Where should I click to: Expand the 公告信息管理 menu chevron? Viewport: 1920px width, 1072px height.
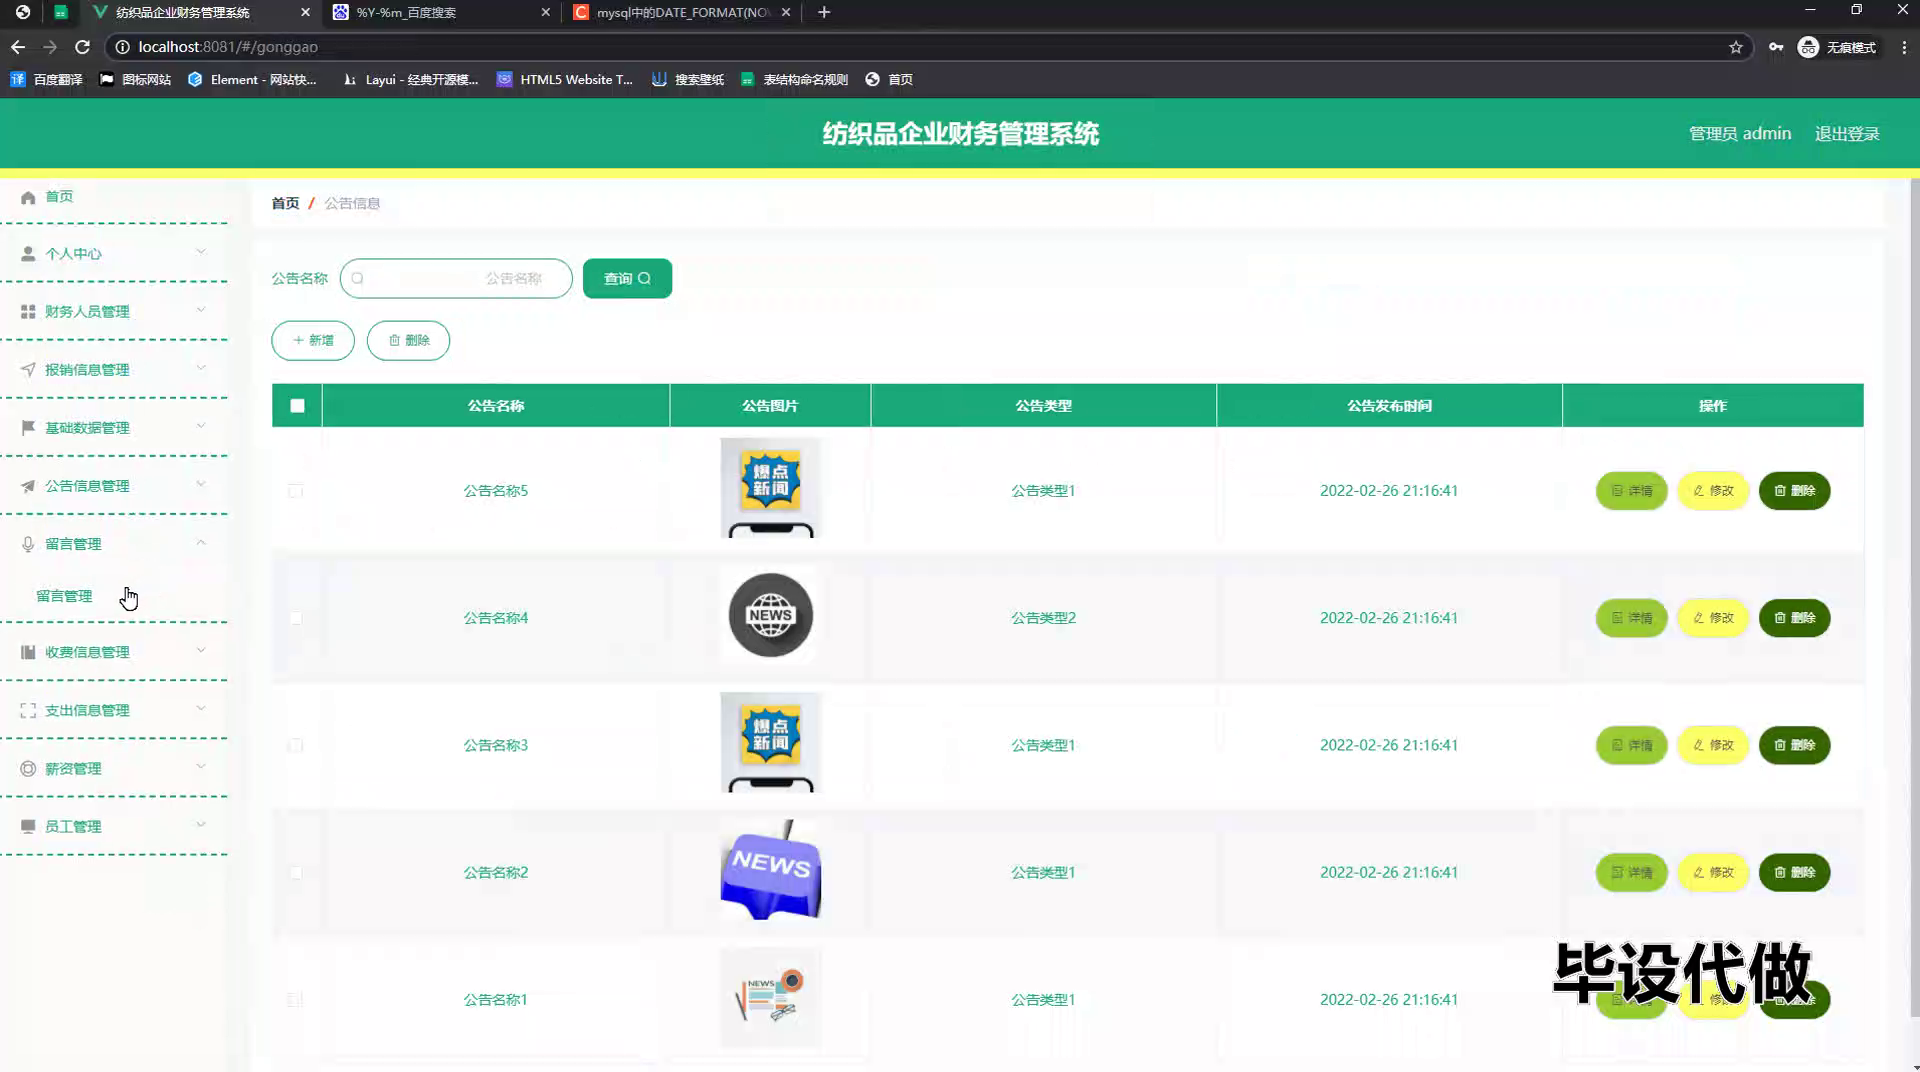[201, 484]
